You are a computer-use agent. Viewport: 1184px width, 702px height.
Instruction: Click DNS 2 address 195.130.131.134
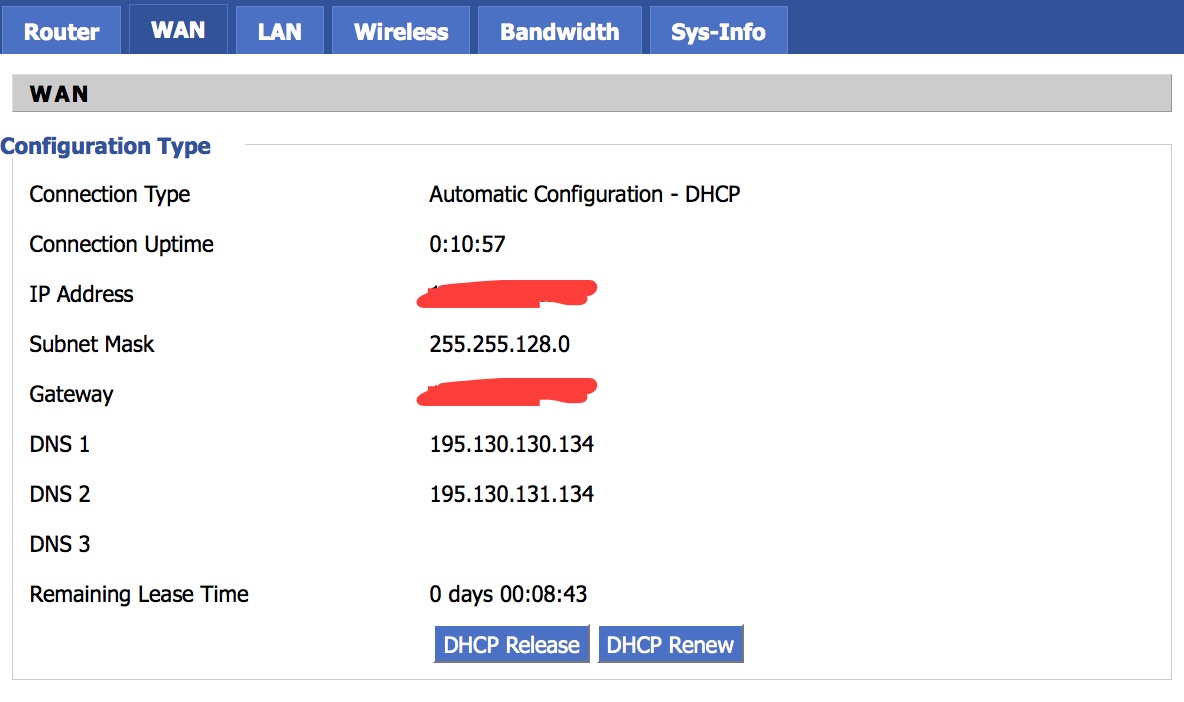coord(512,494)
